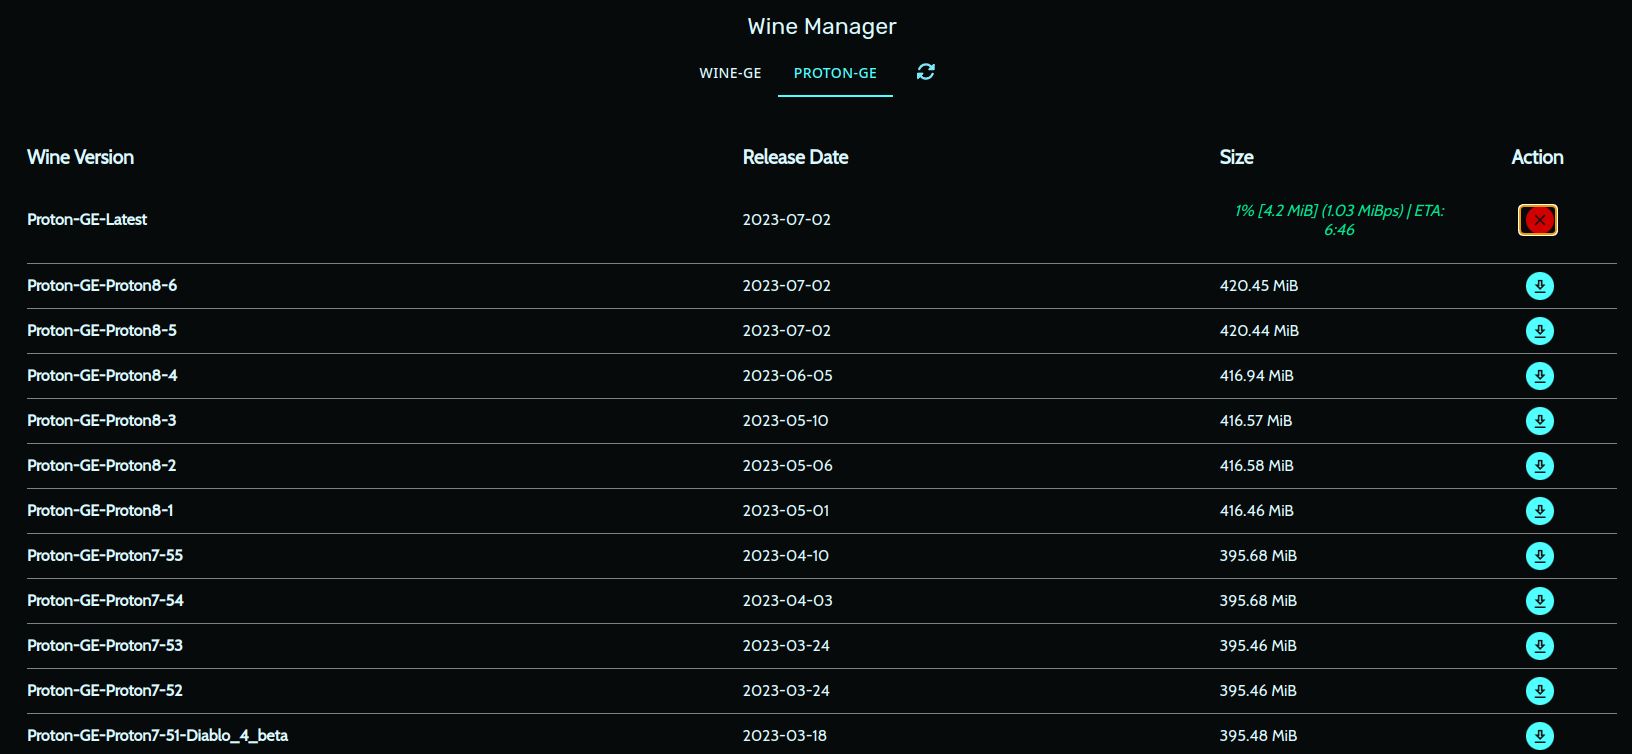Image resolution: width=1632 pixels, height=754 pixels.
Task: Switch to the WINE-GE tab
Action: (730, 73)
